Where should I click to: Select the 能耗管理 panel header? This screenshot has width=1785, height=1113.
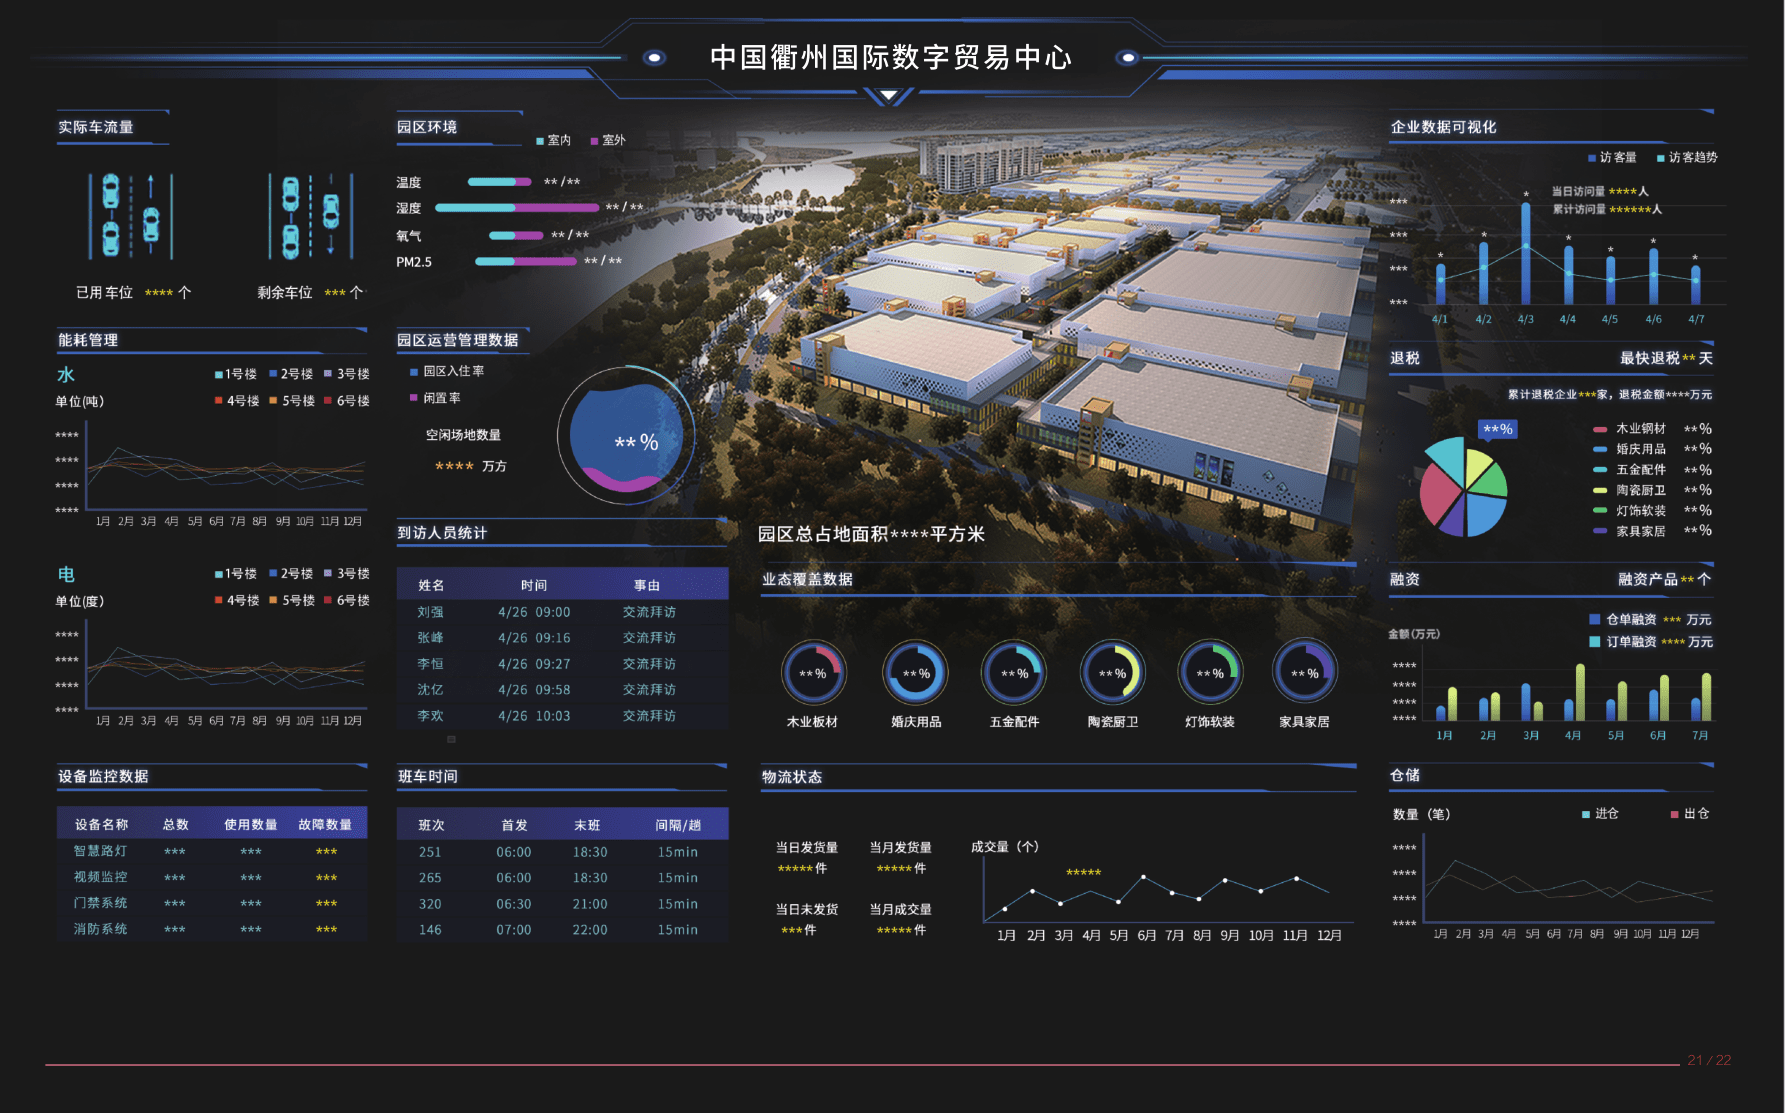tap(88, 341)
